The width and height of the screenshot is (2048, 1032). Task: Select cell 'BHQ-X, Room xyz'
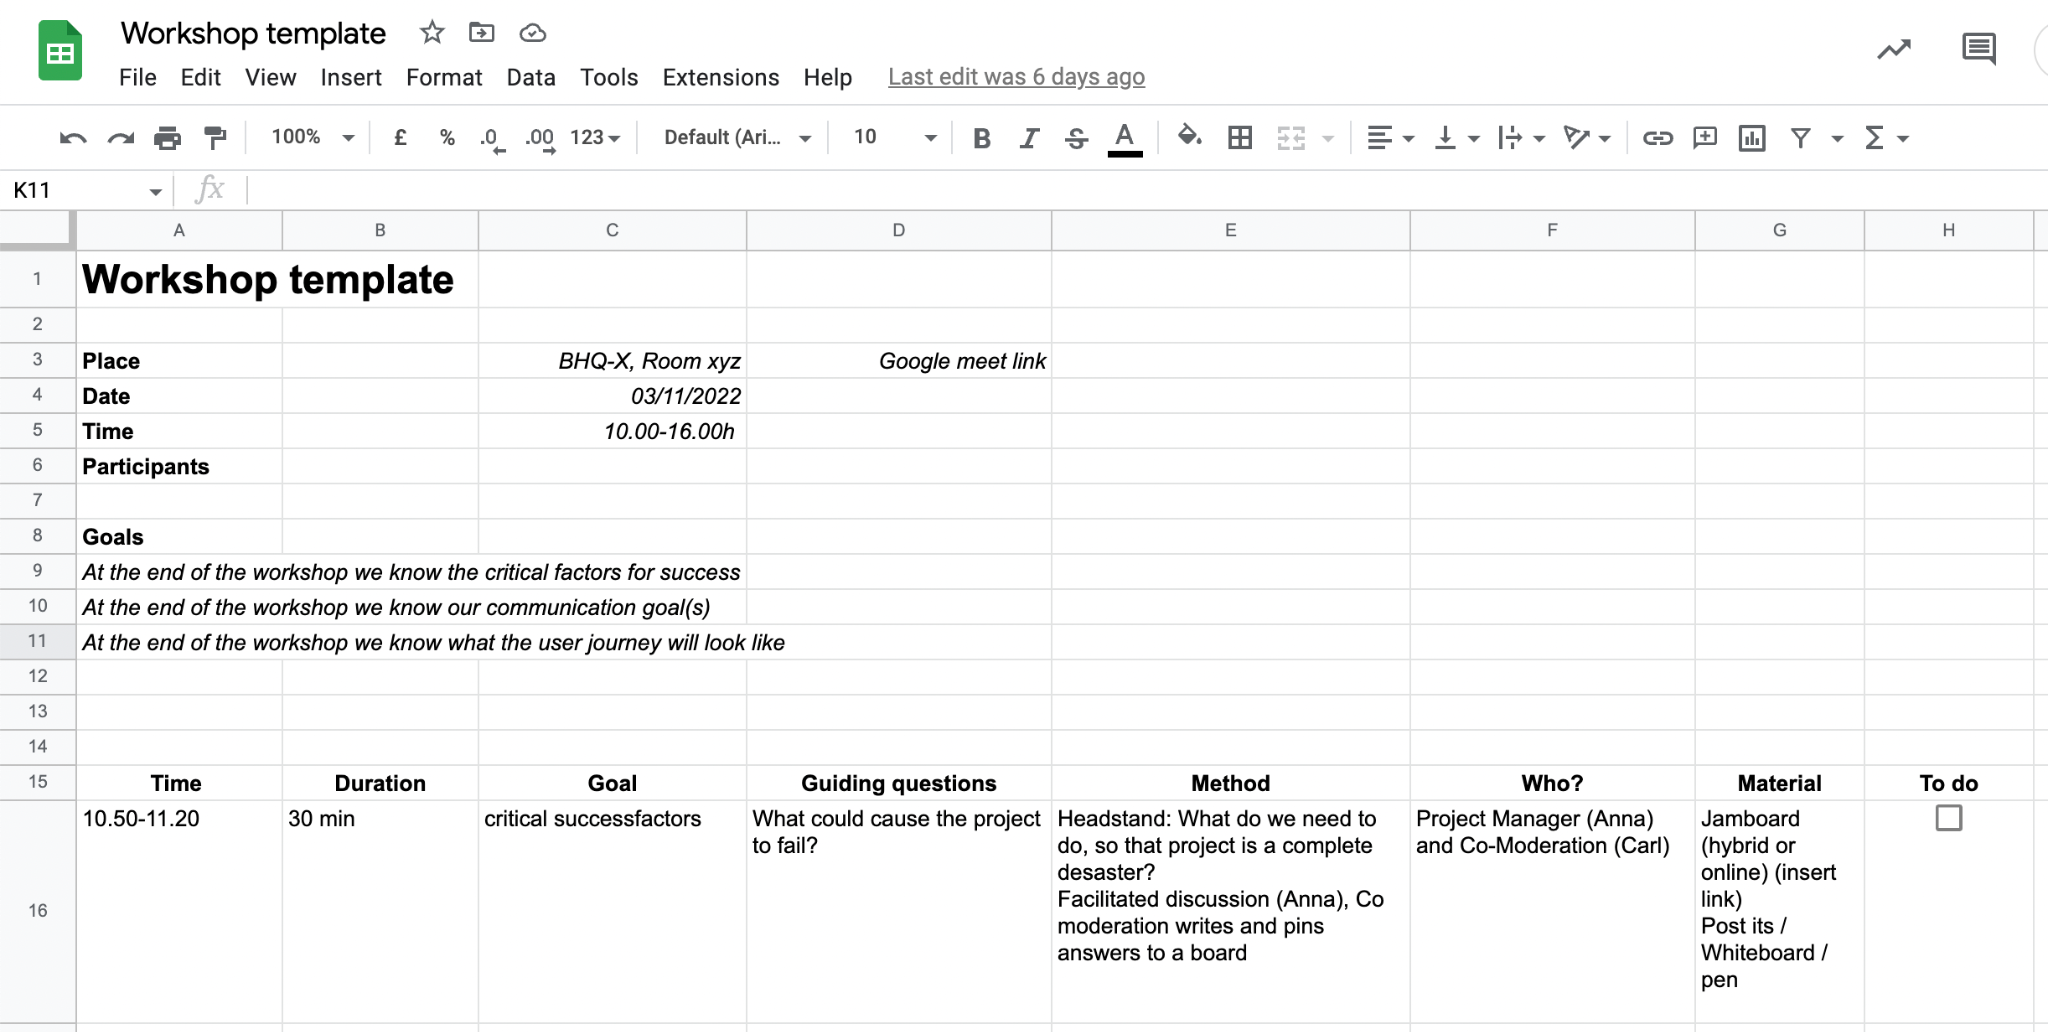(612, 361)
